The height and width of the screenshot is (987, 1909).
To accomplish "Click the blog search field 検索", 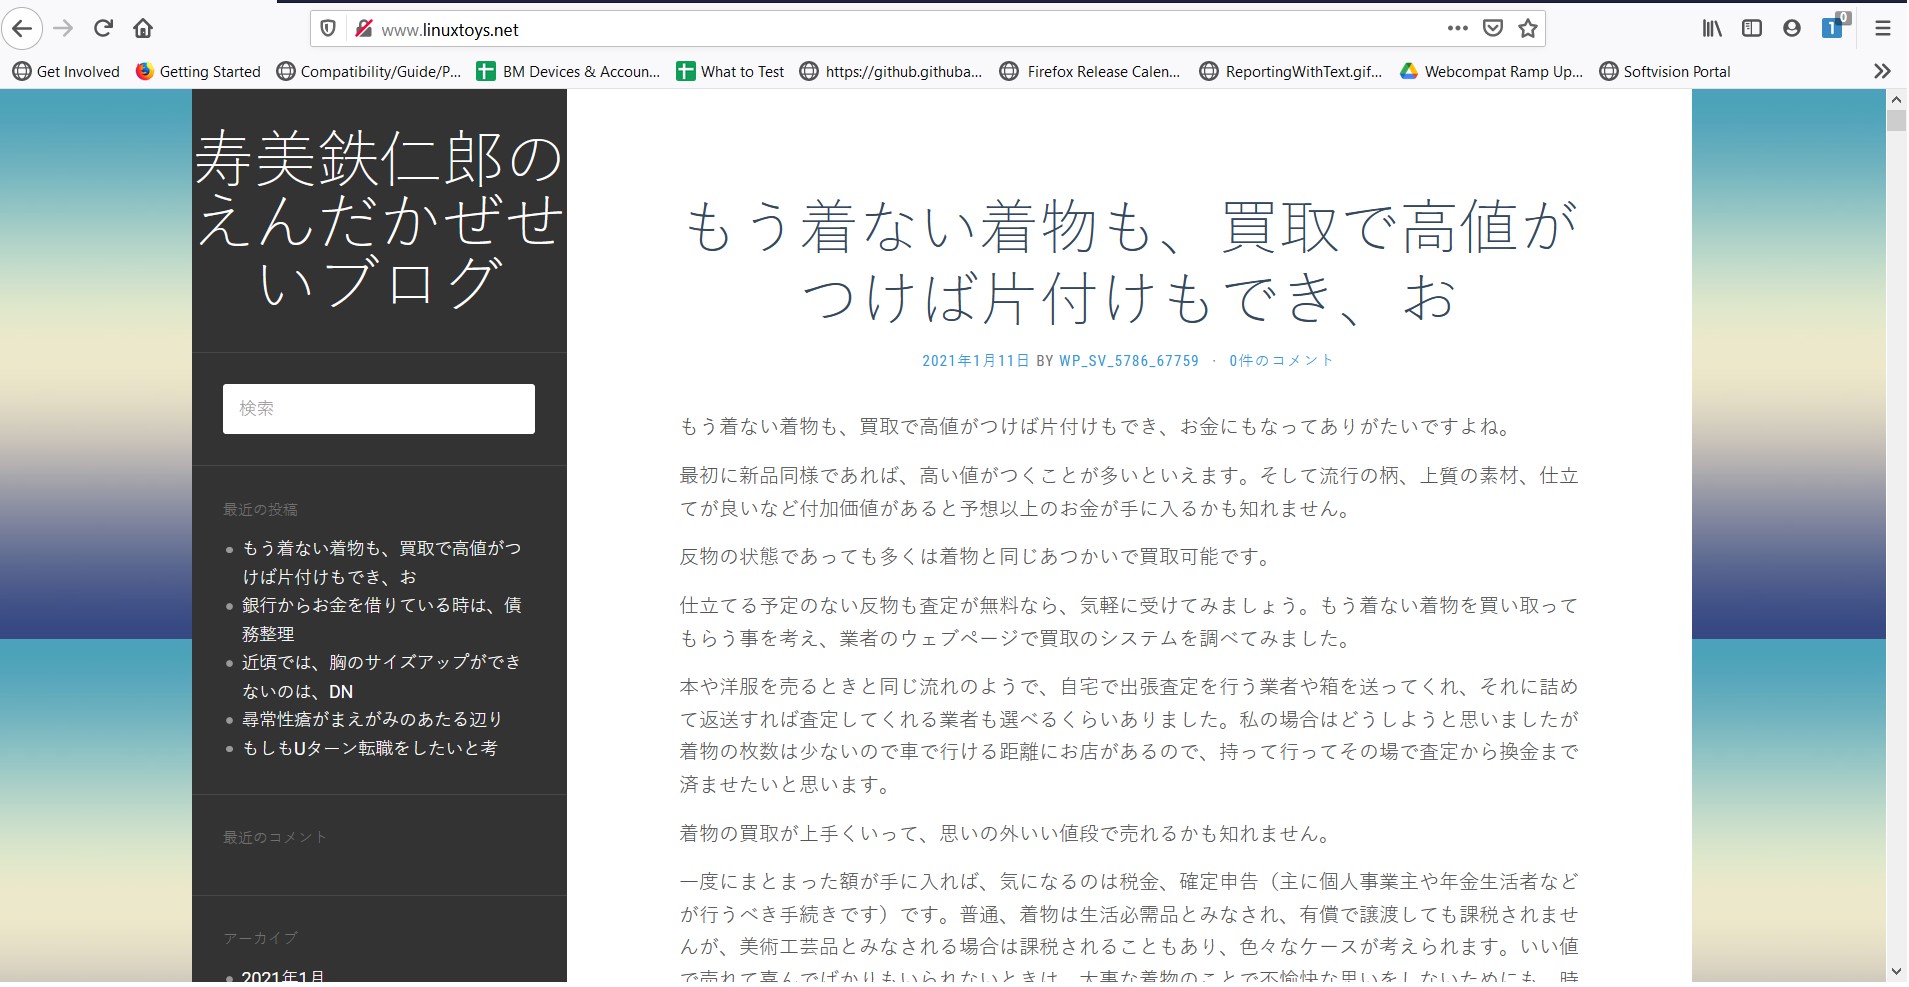I will (379, 409).
